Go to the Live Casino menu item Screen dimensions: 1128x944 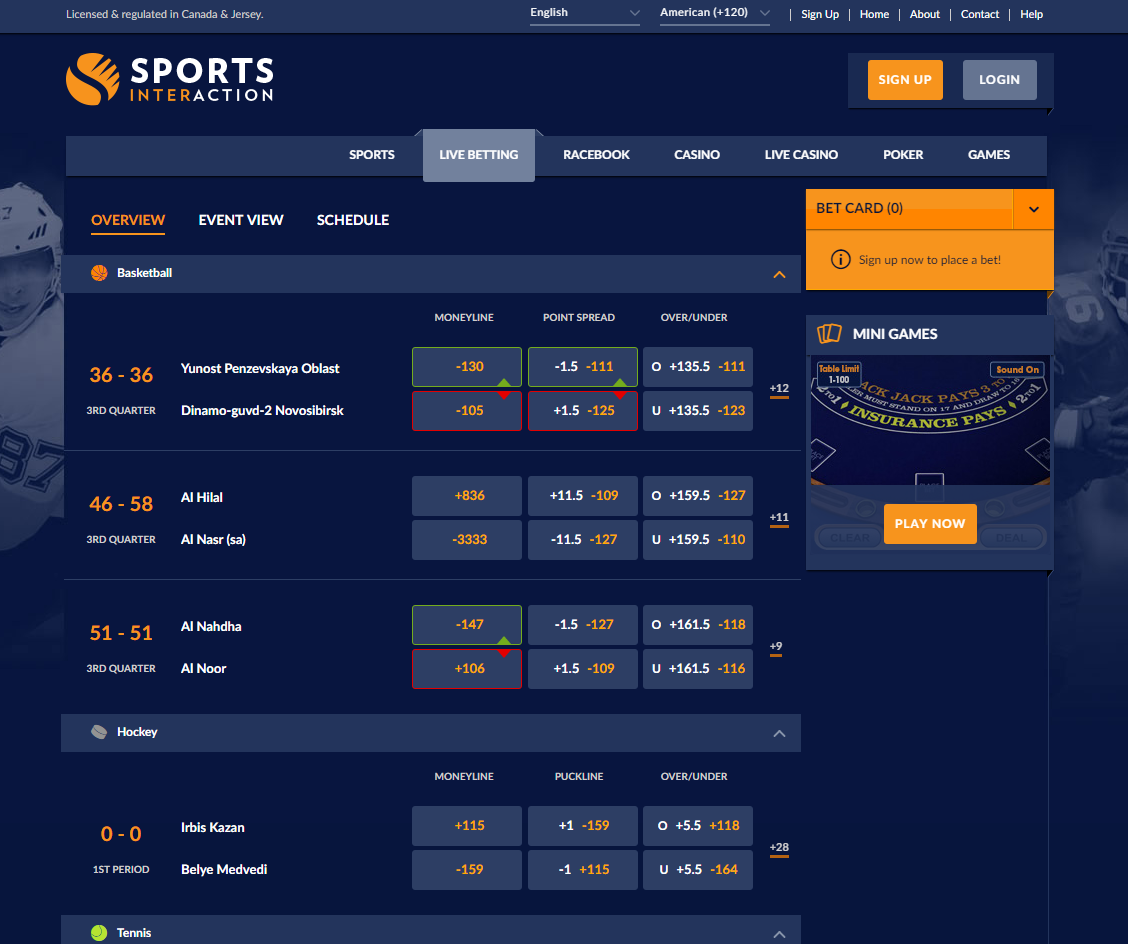coord(801,155)
